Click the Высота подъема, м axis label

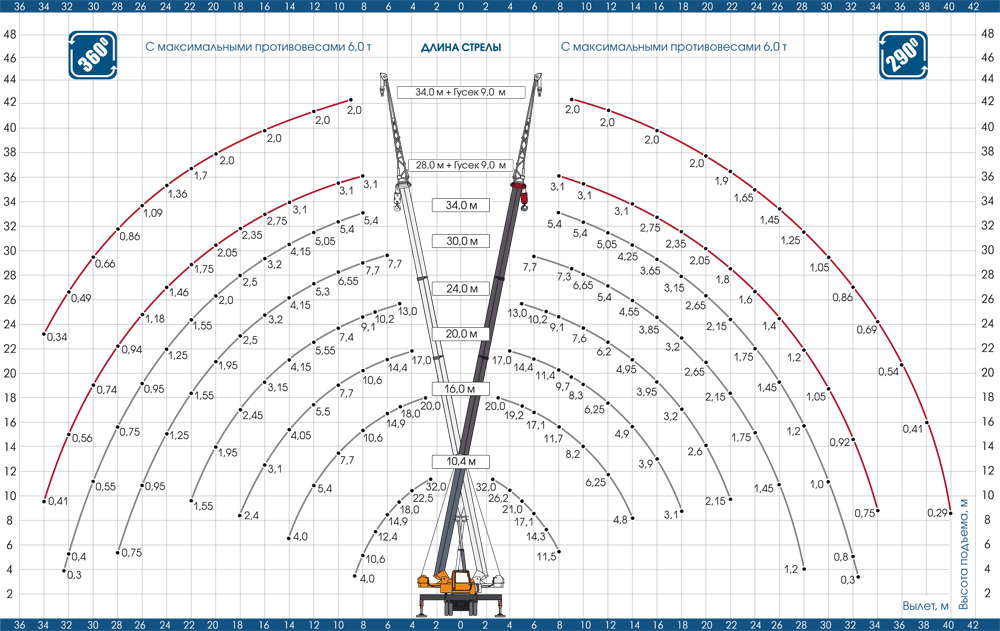[x=963, y=554]
